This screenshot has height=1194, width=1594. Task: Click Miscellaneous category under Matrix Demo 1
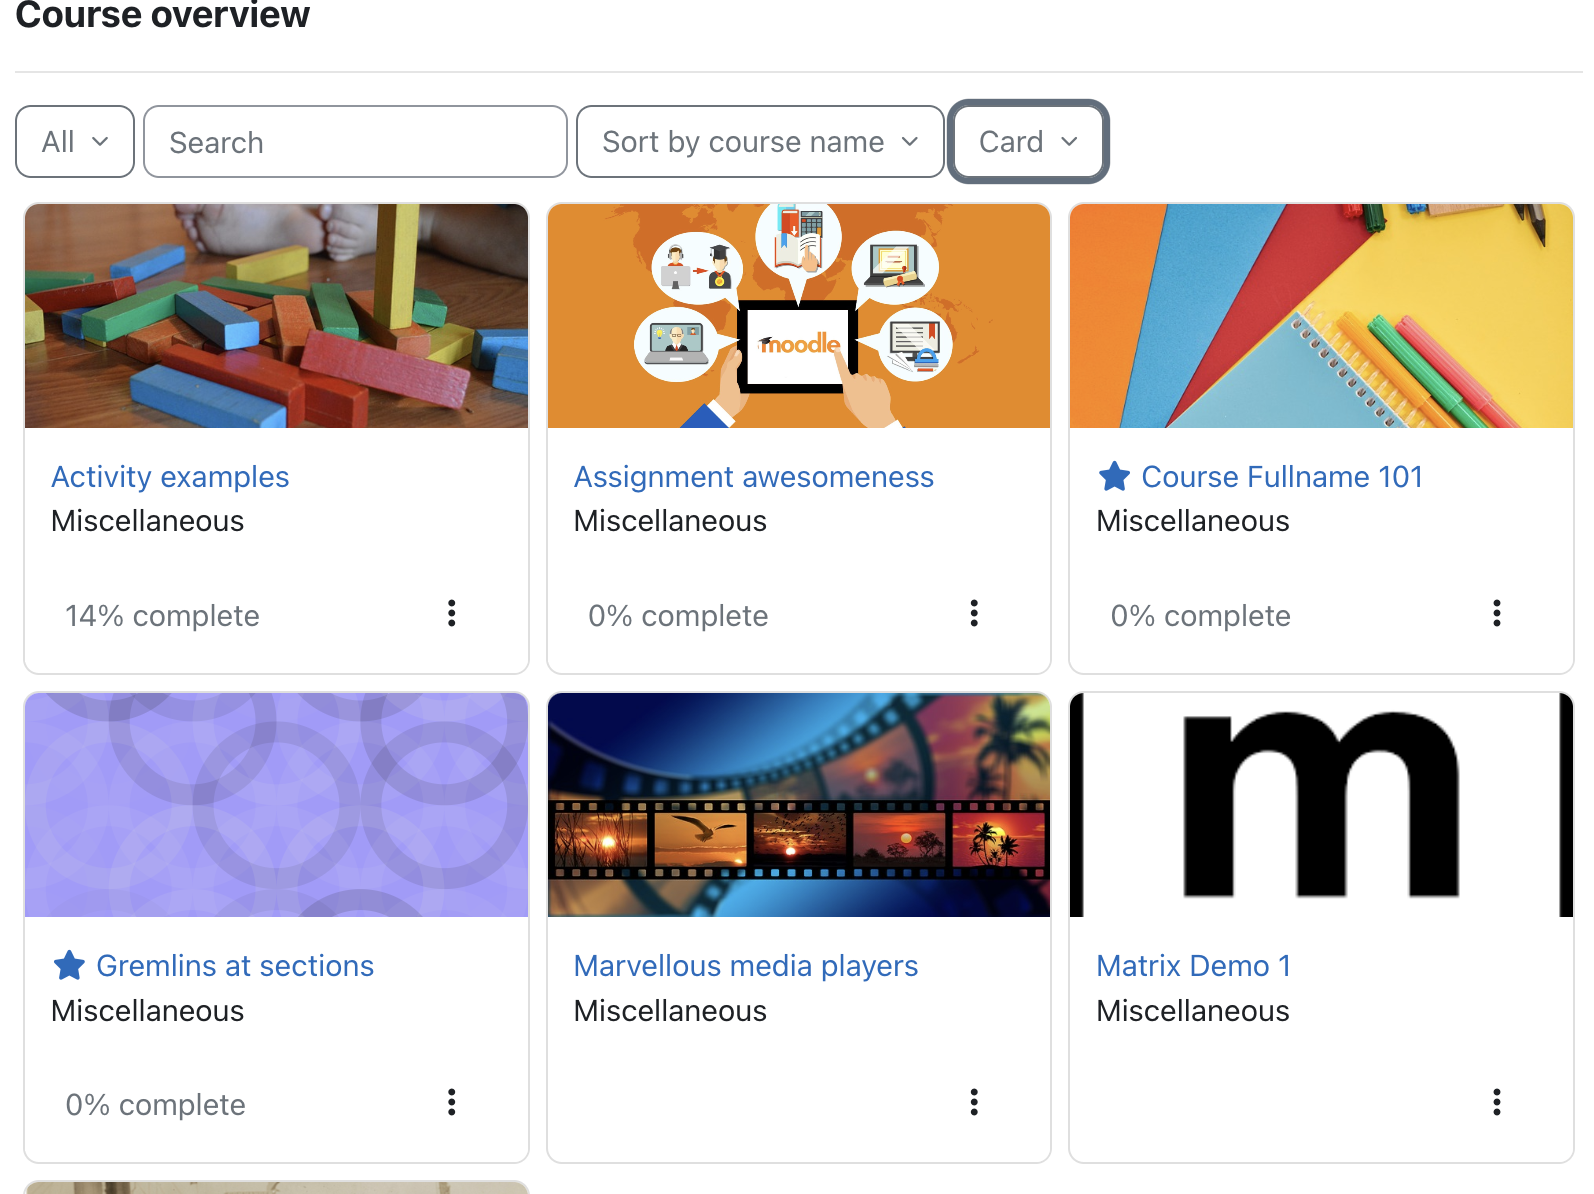pos(1193,1011)
